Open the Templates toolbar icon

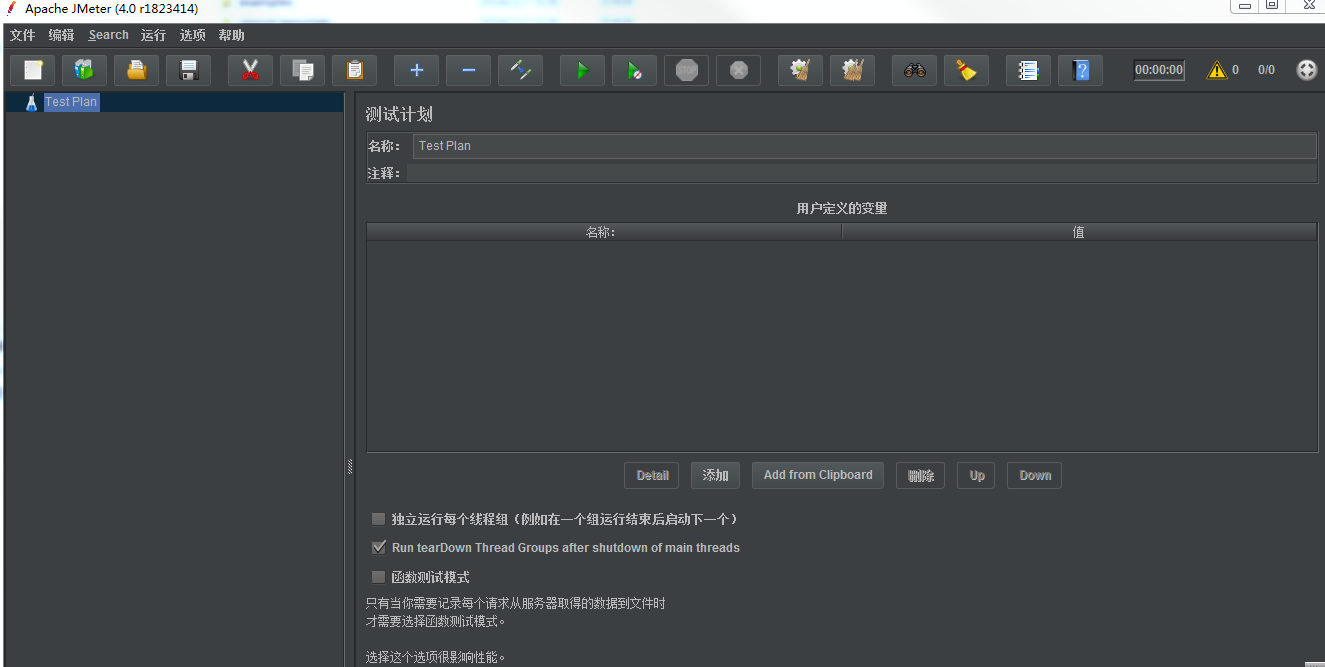(85, 70)
